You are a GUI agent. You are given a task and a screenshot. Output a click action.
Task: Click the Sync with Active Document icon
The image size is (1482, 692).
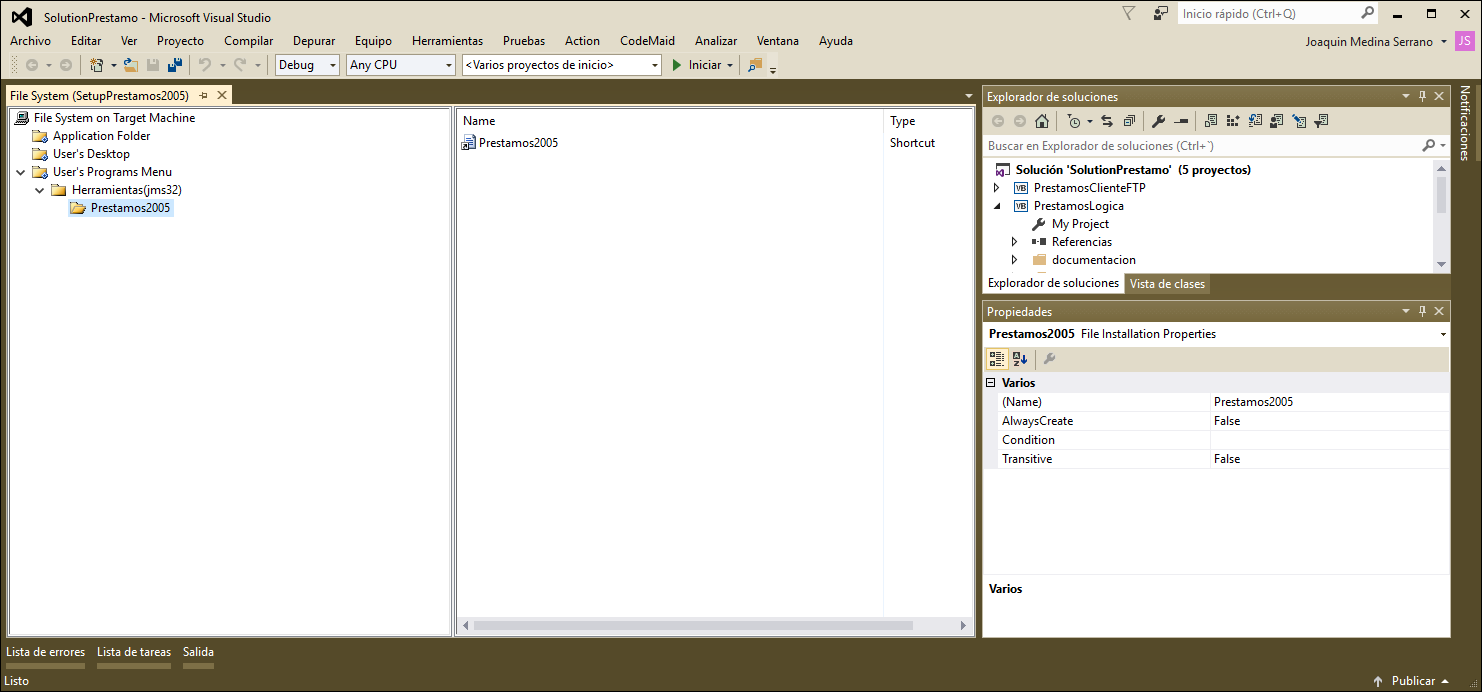click(1107, 121)
